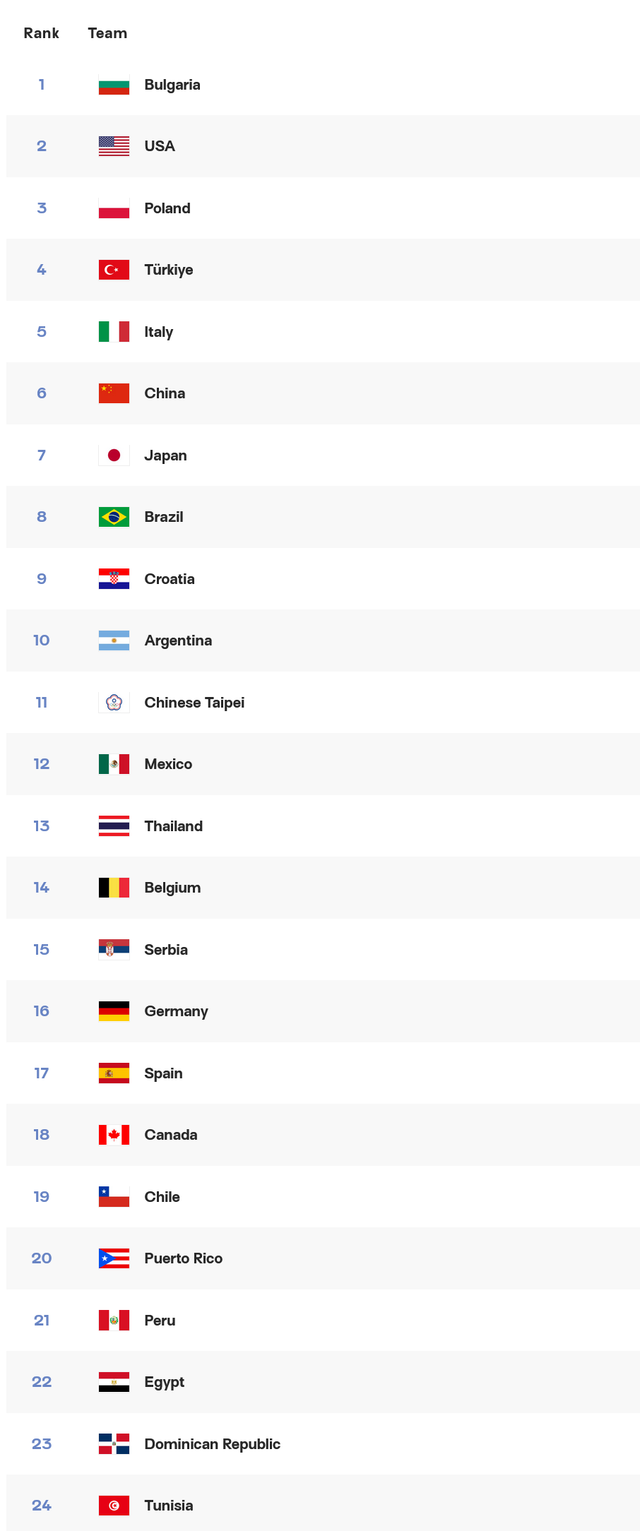Click the Chinese Taipei emblem icon

click(x=114, y=702)
